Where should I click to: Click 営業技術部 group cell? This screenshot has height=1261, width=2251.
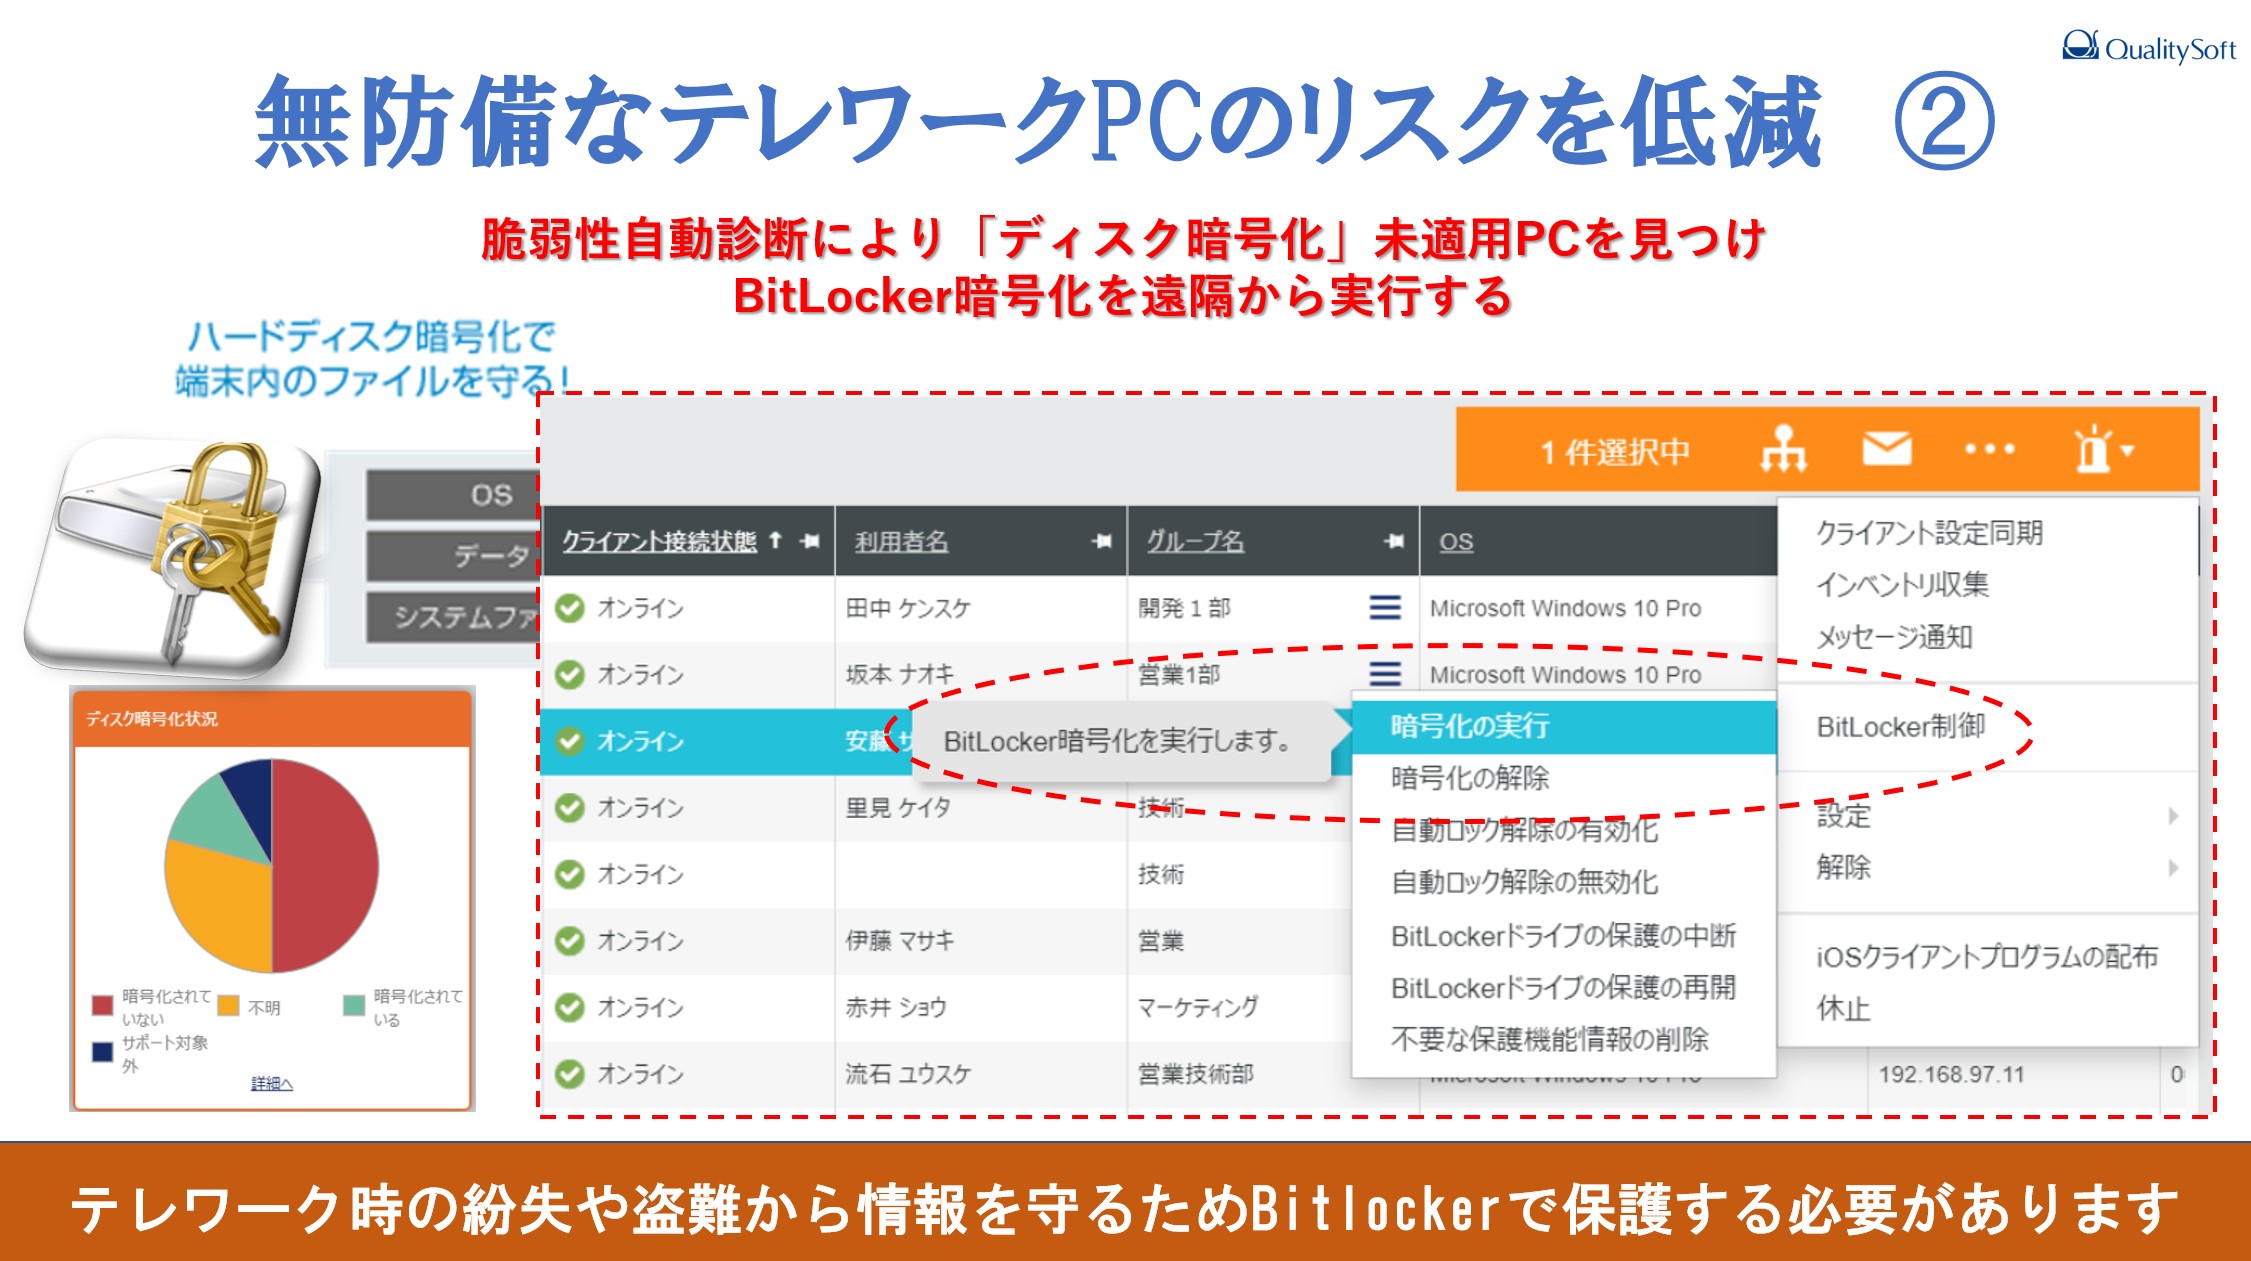pos(1195,1074)
